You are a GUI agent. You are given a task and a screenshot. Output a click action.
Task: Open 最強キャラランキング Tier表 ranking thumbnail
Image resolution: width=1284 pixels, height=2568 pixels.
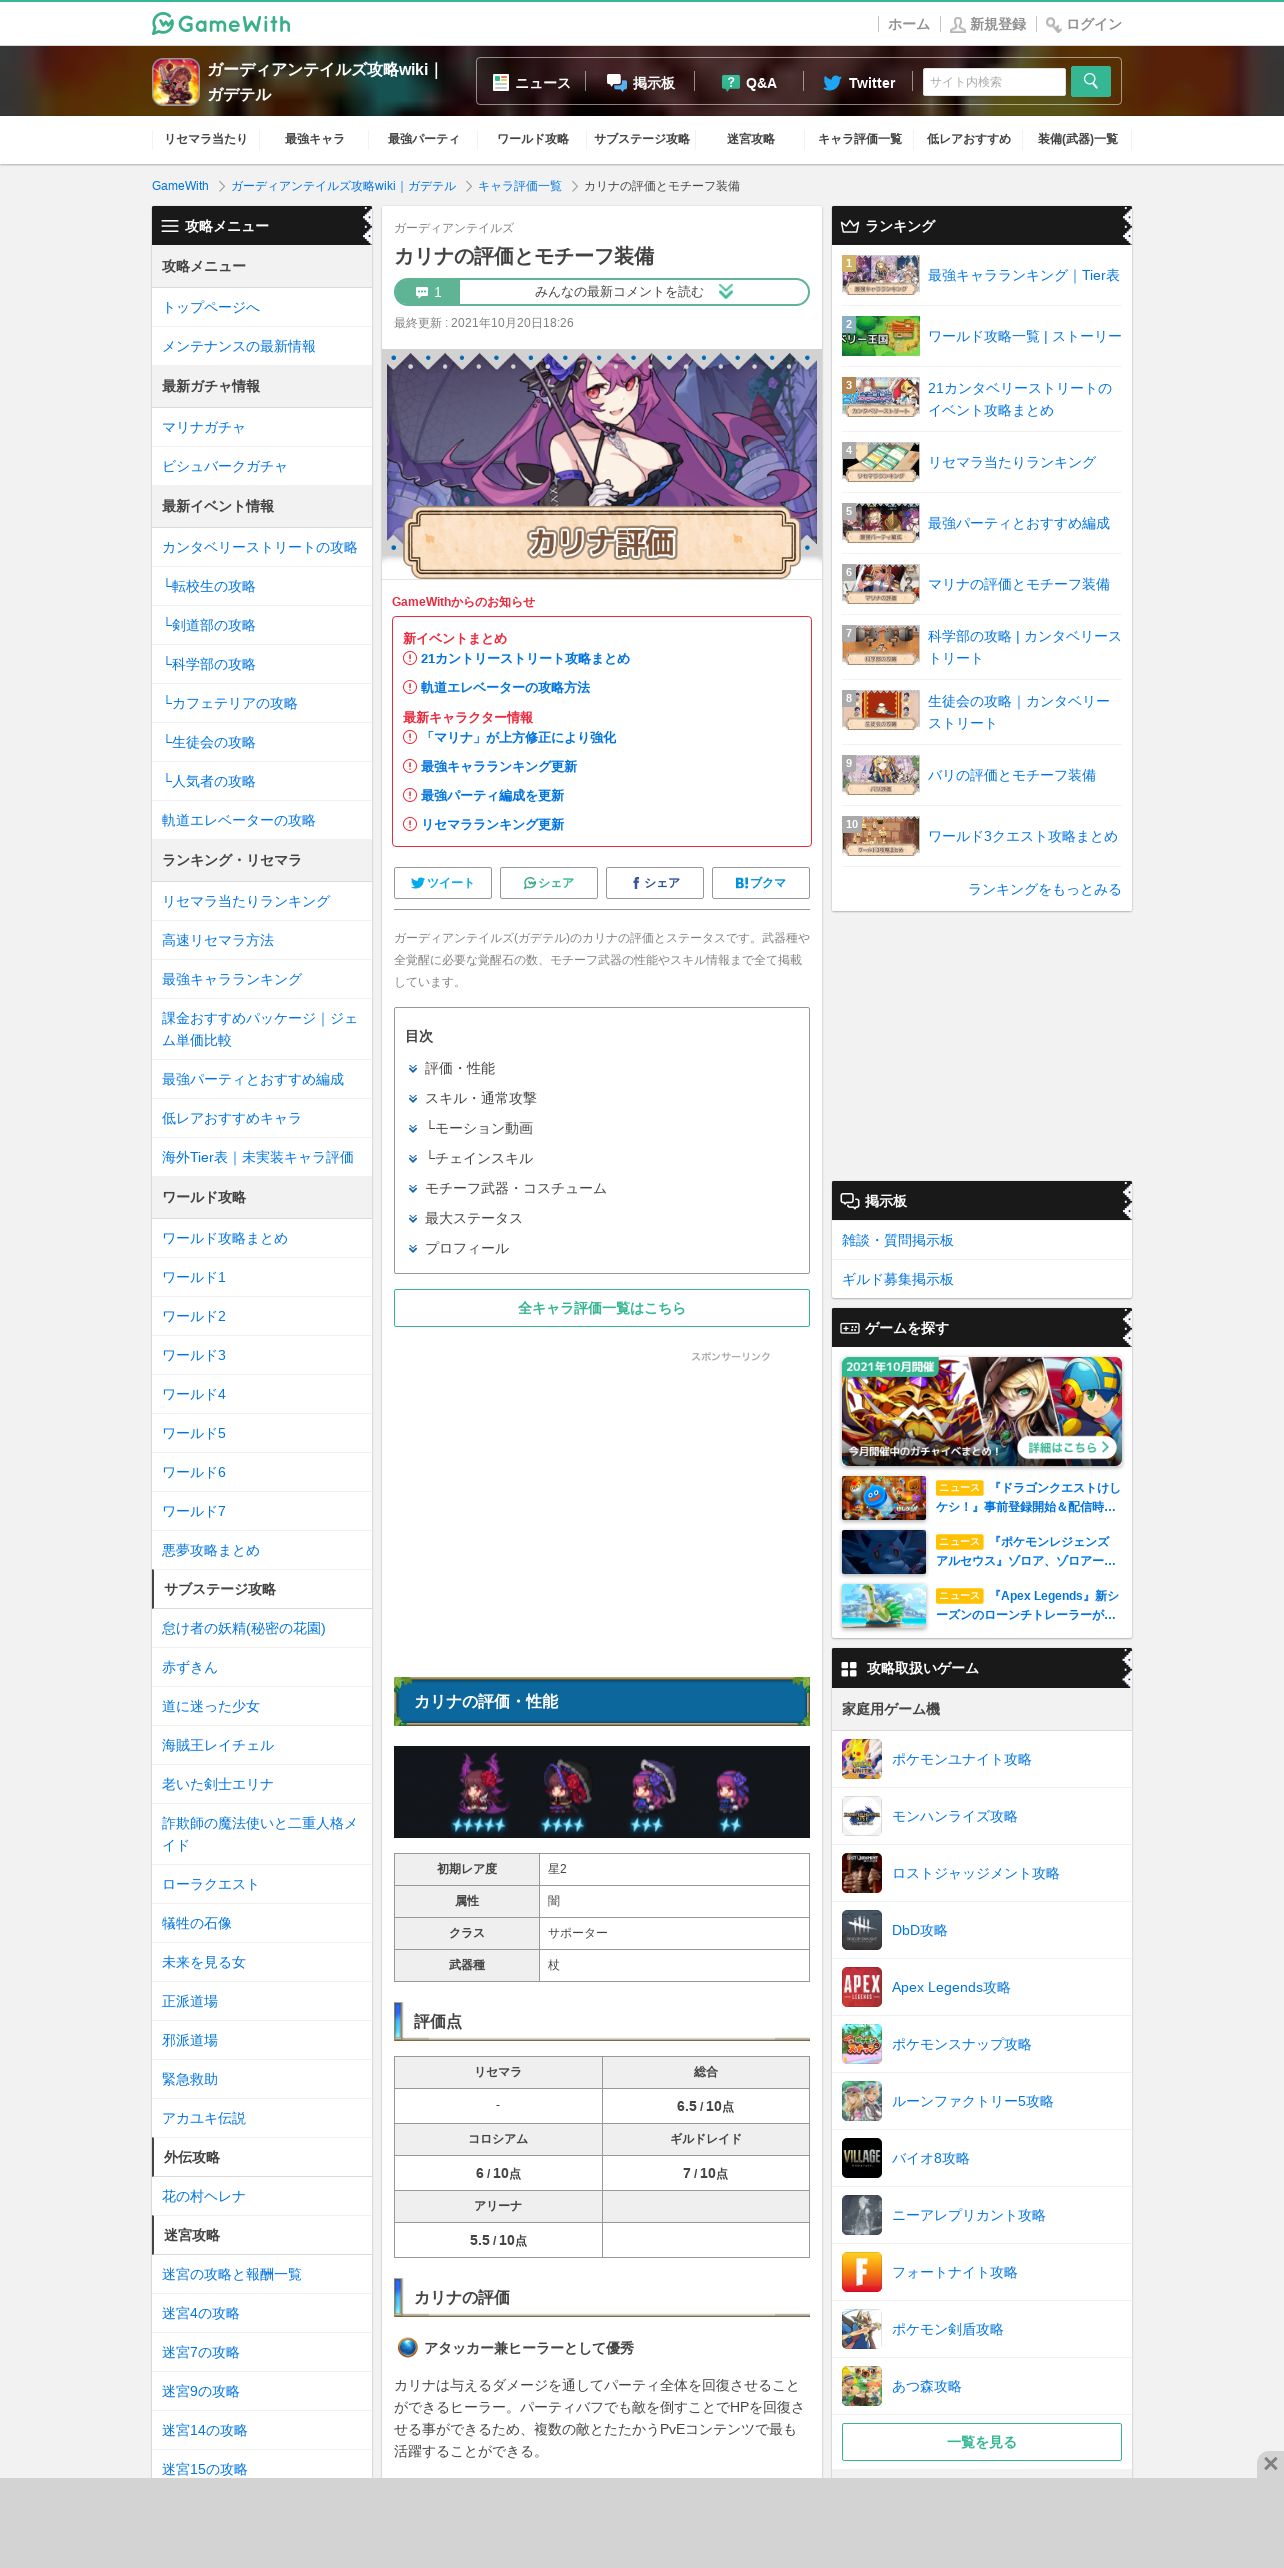881,275
